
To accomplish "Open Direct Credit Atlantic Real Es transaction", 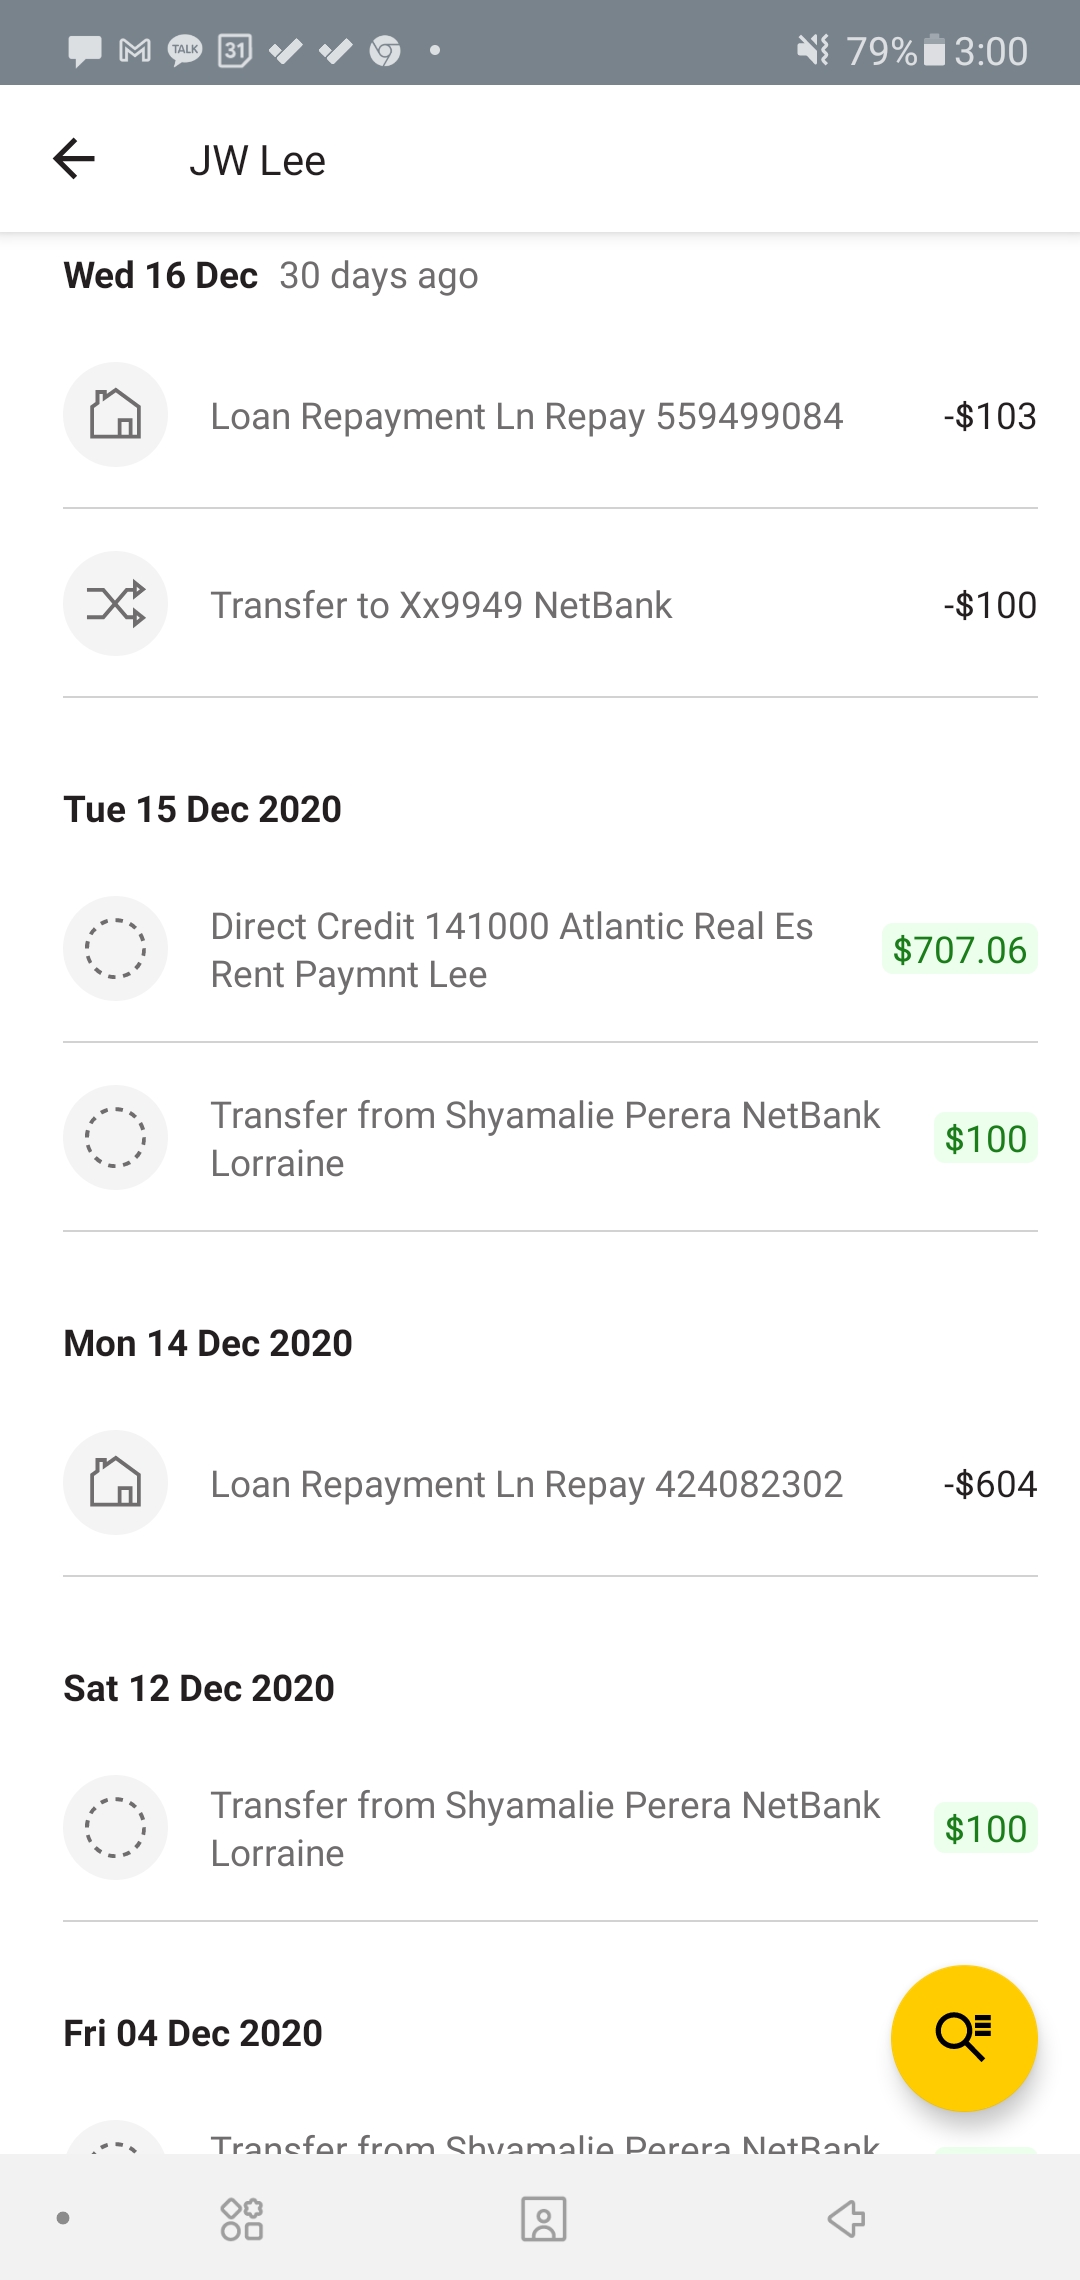I will tap(511, 950).
